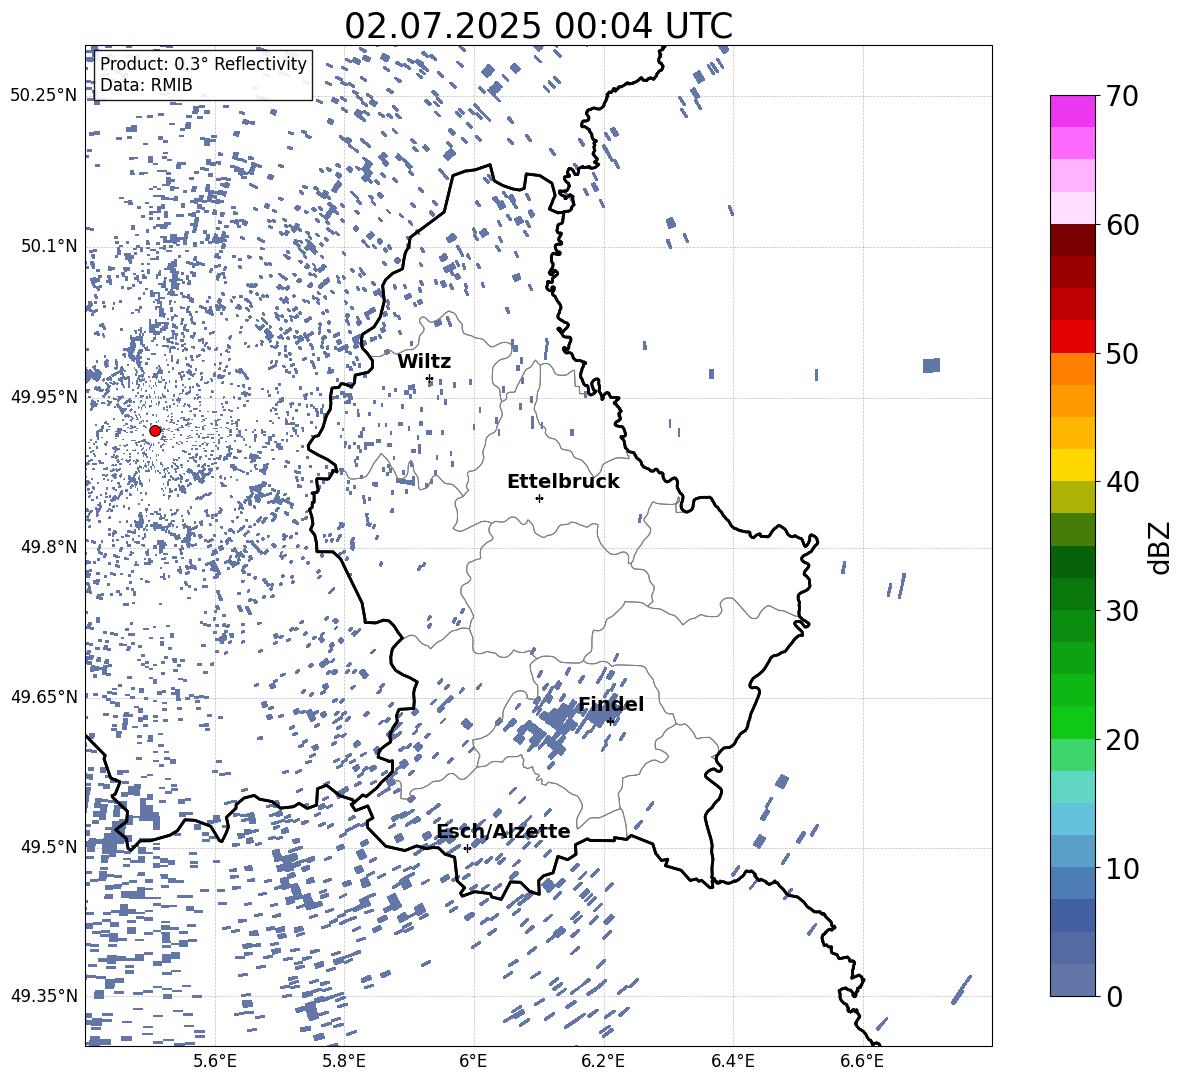The image size is (1184, 1081).
Task: Click colorbar tick label 70
Action: [1122, 96]
